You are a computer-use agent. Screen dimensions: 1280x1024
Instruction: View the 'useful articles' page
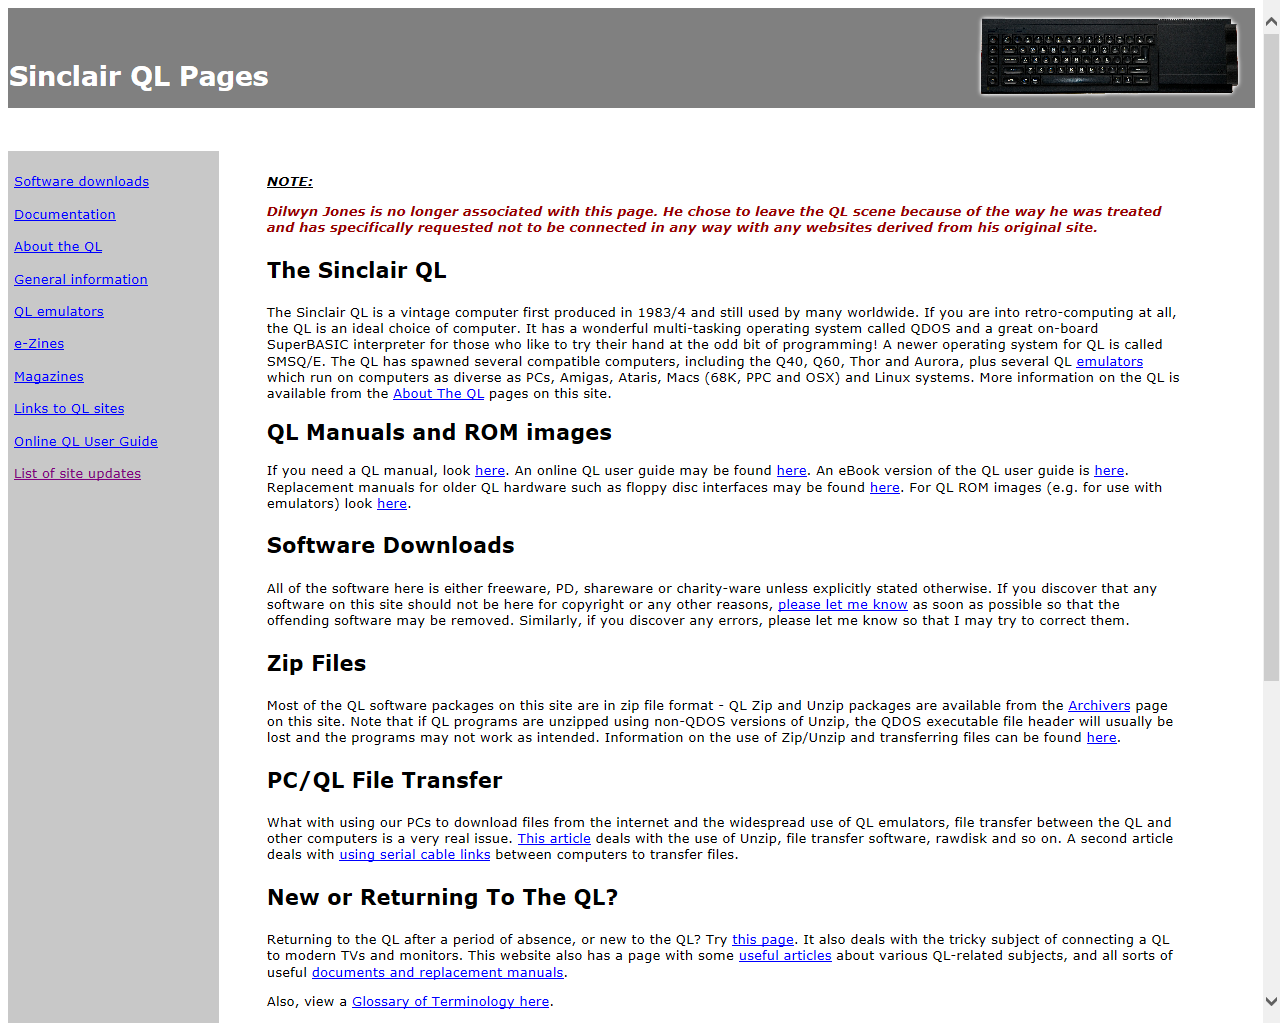(784, 955)
